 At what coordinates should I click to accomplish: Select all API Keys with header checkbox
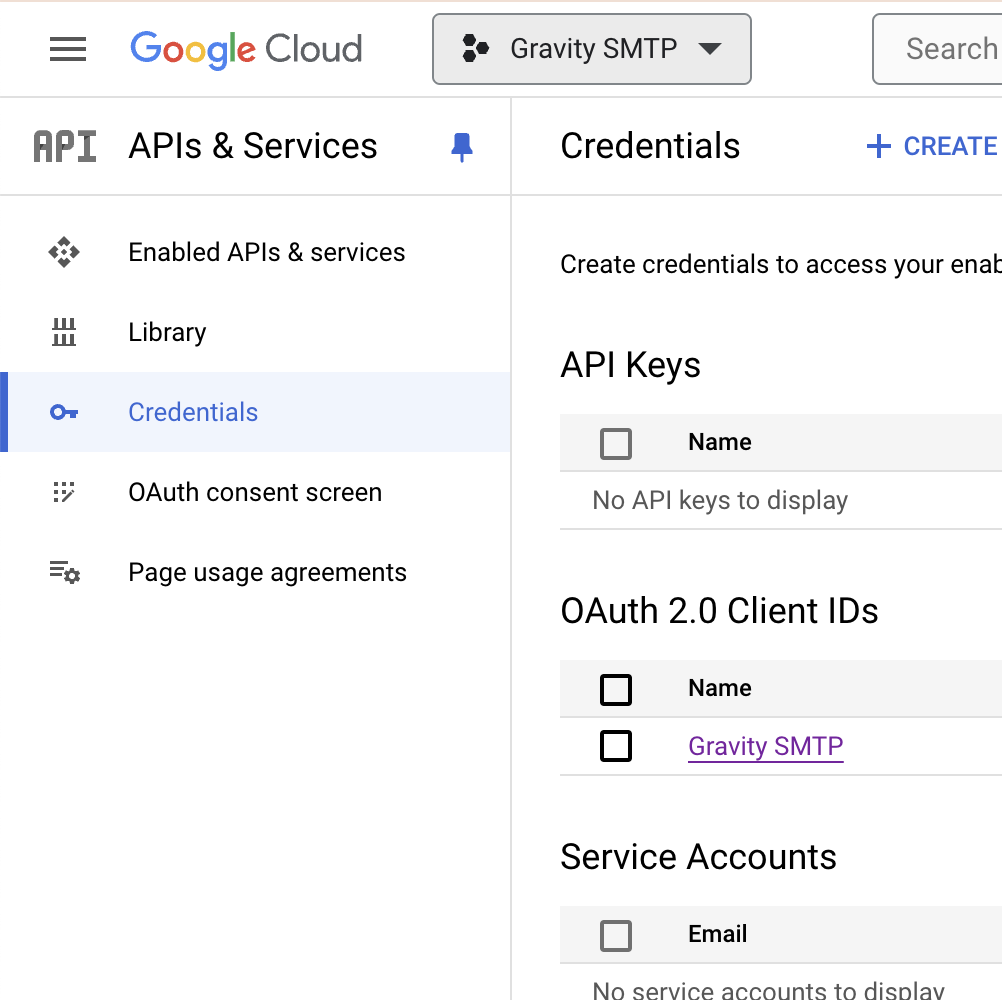616,443
